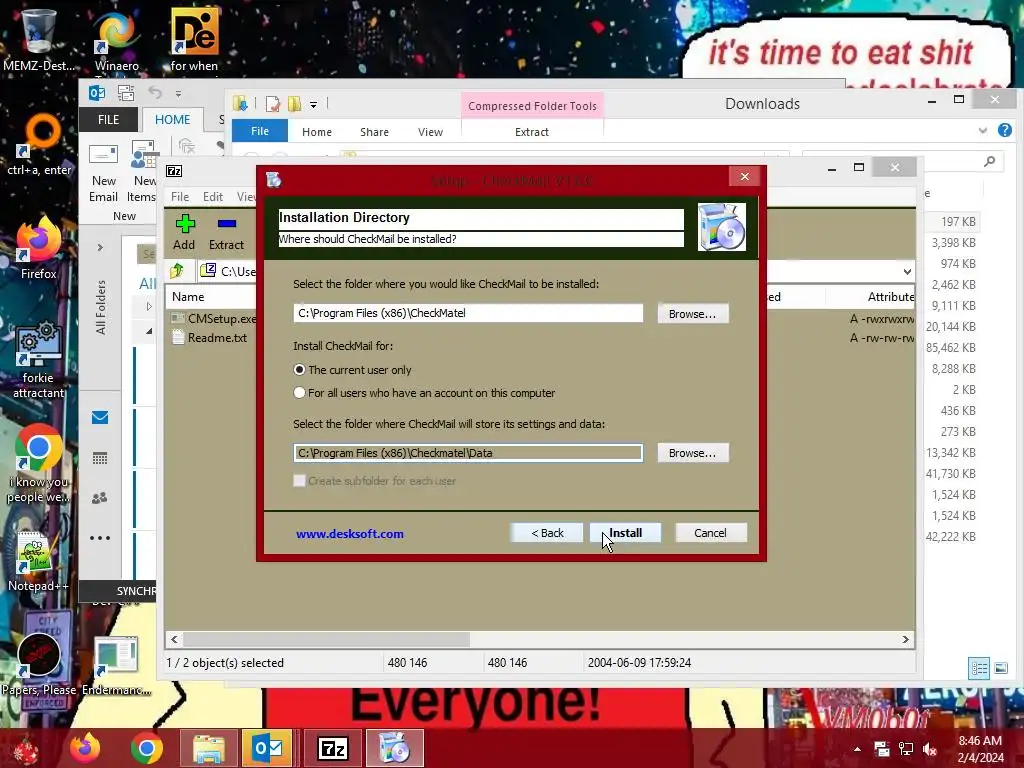The image size is (1024, 768).
Task: Click the Outlook more navigation options dots
Action: (100, 538)
